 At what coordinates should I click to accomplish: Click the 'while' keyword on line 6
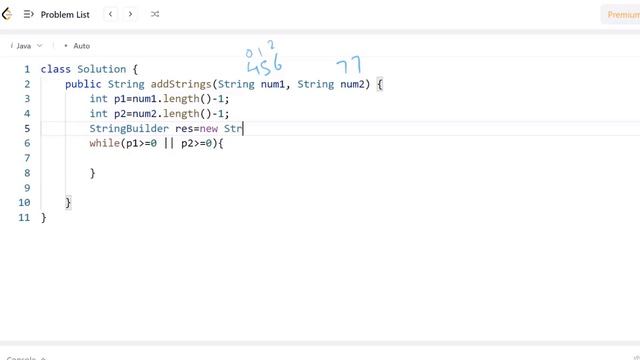pos(104,143)
